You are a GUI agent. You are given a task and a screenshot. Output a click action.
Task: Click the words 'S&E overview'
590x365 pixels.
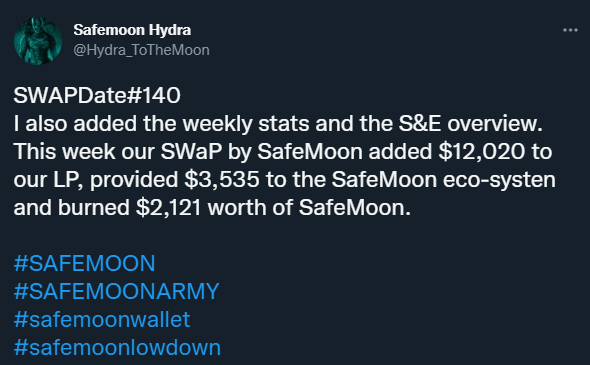(x=470, y=123)
